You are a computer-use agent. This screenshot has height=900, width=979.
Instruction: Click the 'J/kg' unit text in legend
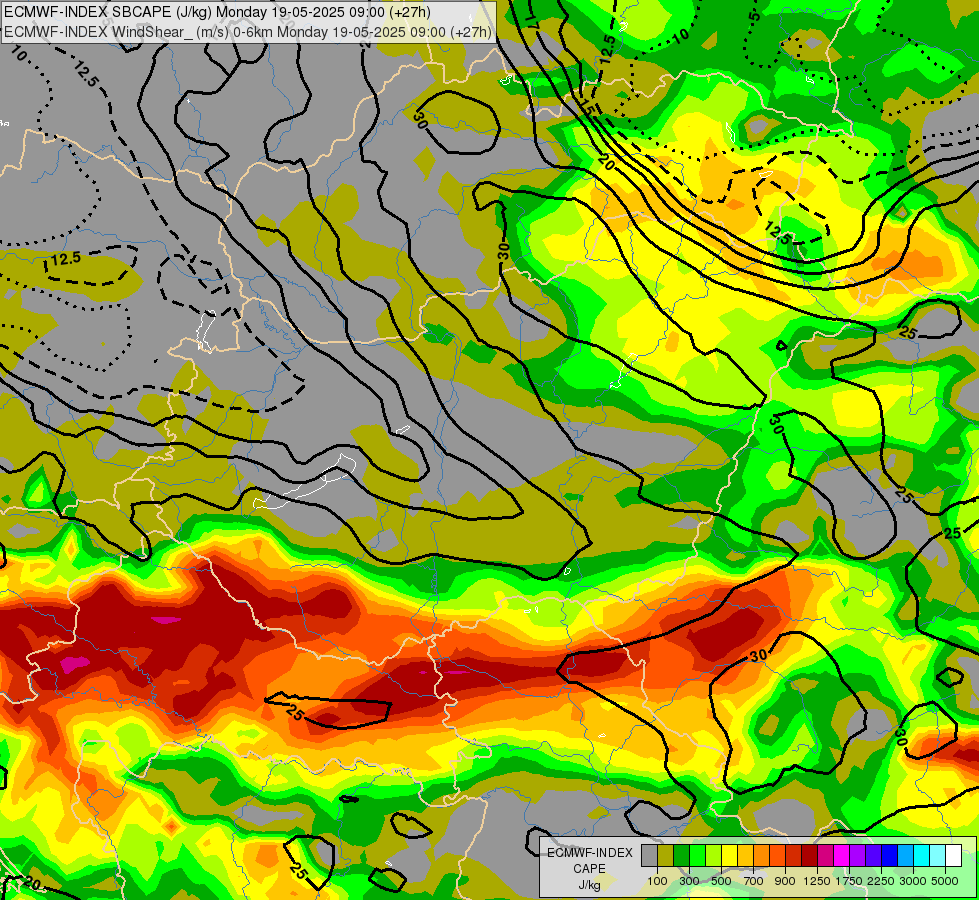click(x=589, y=885)
